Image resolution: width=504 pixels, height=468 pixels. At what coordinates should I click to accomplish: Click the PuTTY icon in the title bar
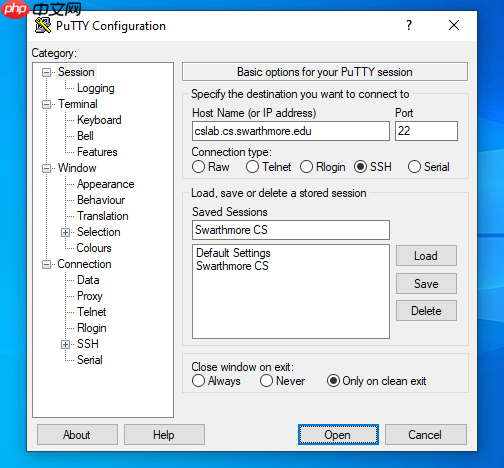pyautogui.click(x=43, y=25)
